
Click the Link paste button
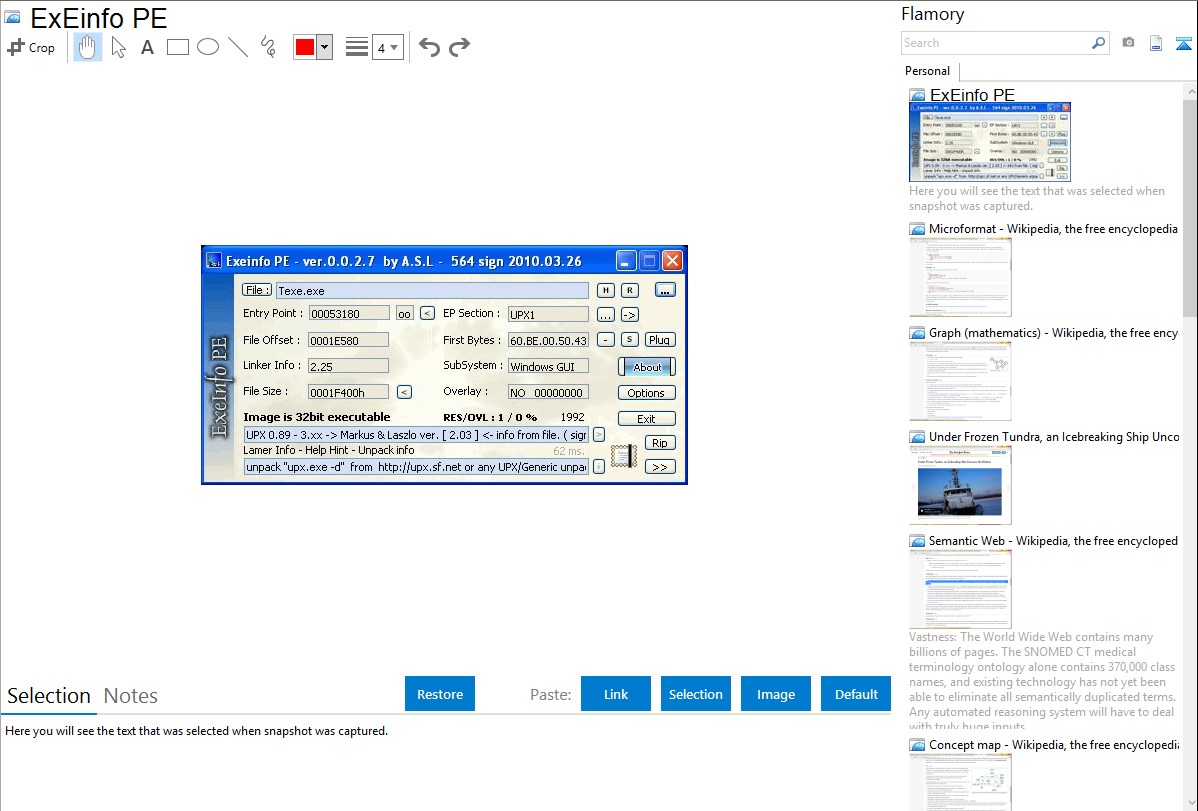[x=616, y=694]
